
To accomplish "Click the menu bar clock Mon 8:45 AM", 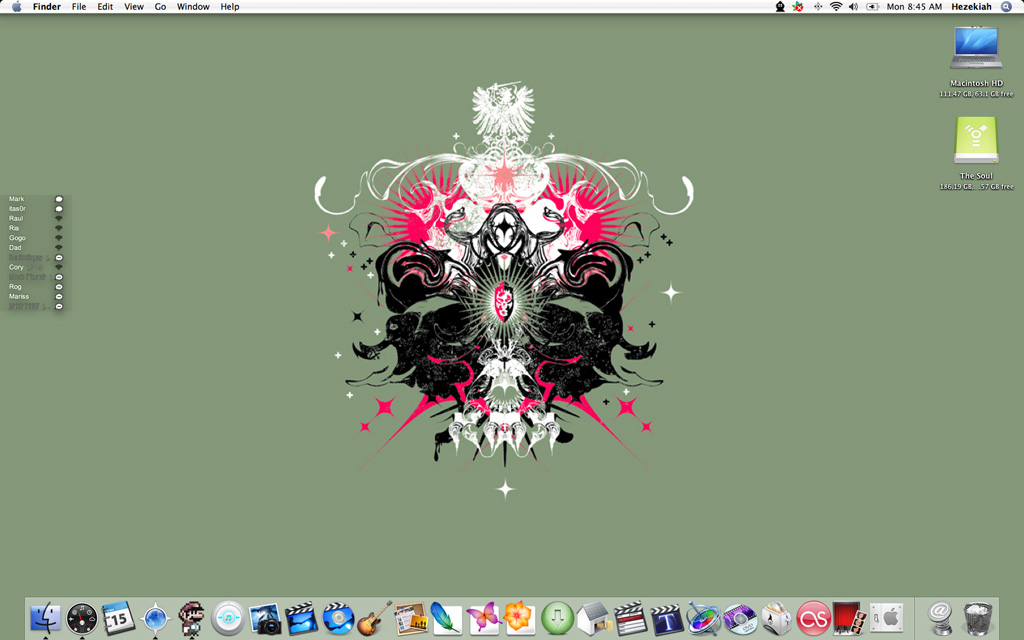I will tap(914, 7).
